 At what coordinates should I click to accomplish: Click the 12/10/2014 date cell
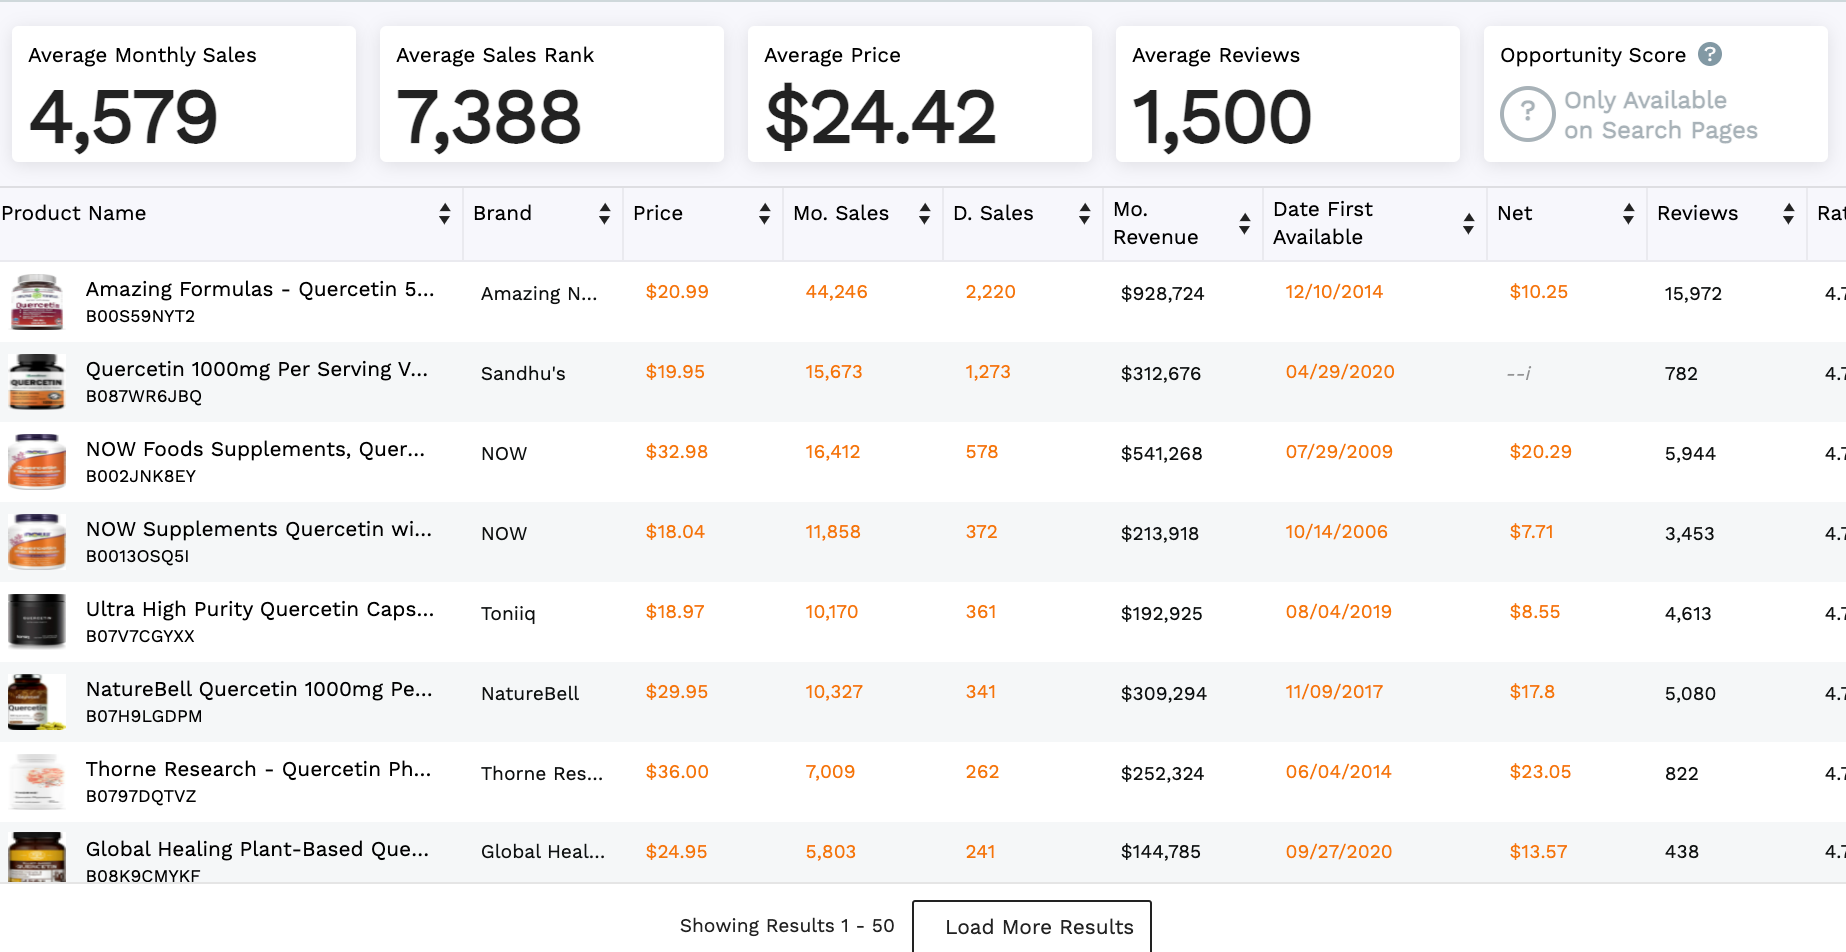(1334, 291)
